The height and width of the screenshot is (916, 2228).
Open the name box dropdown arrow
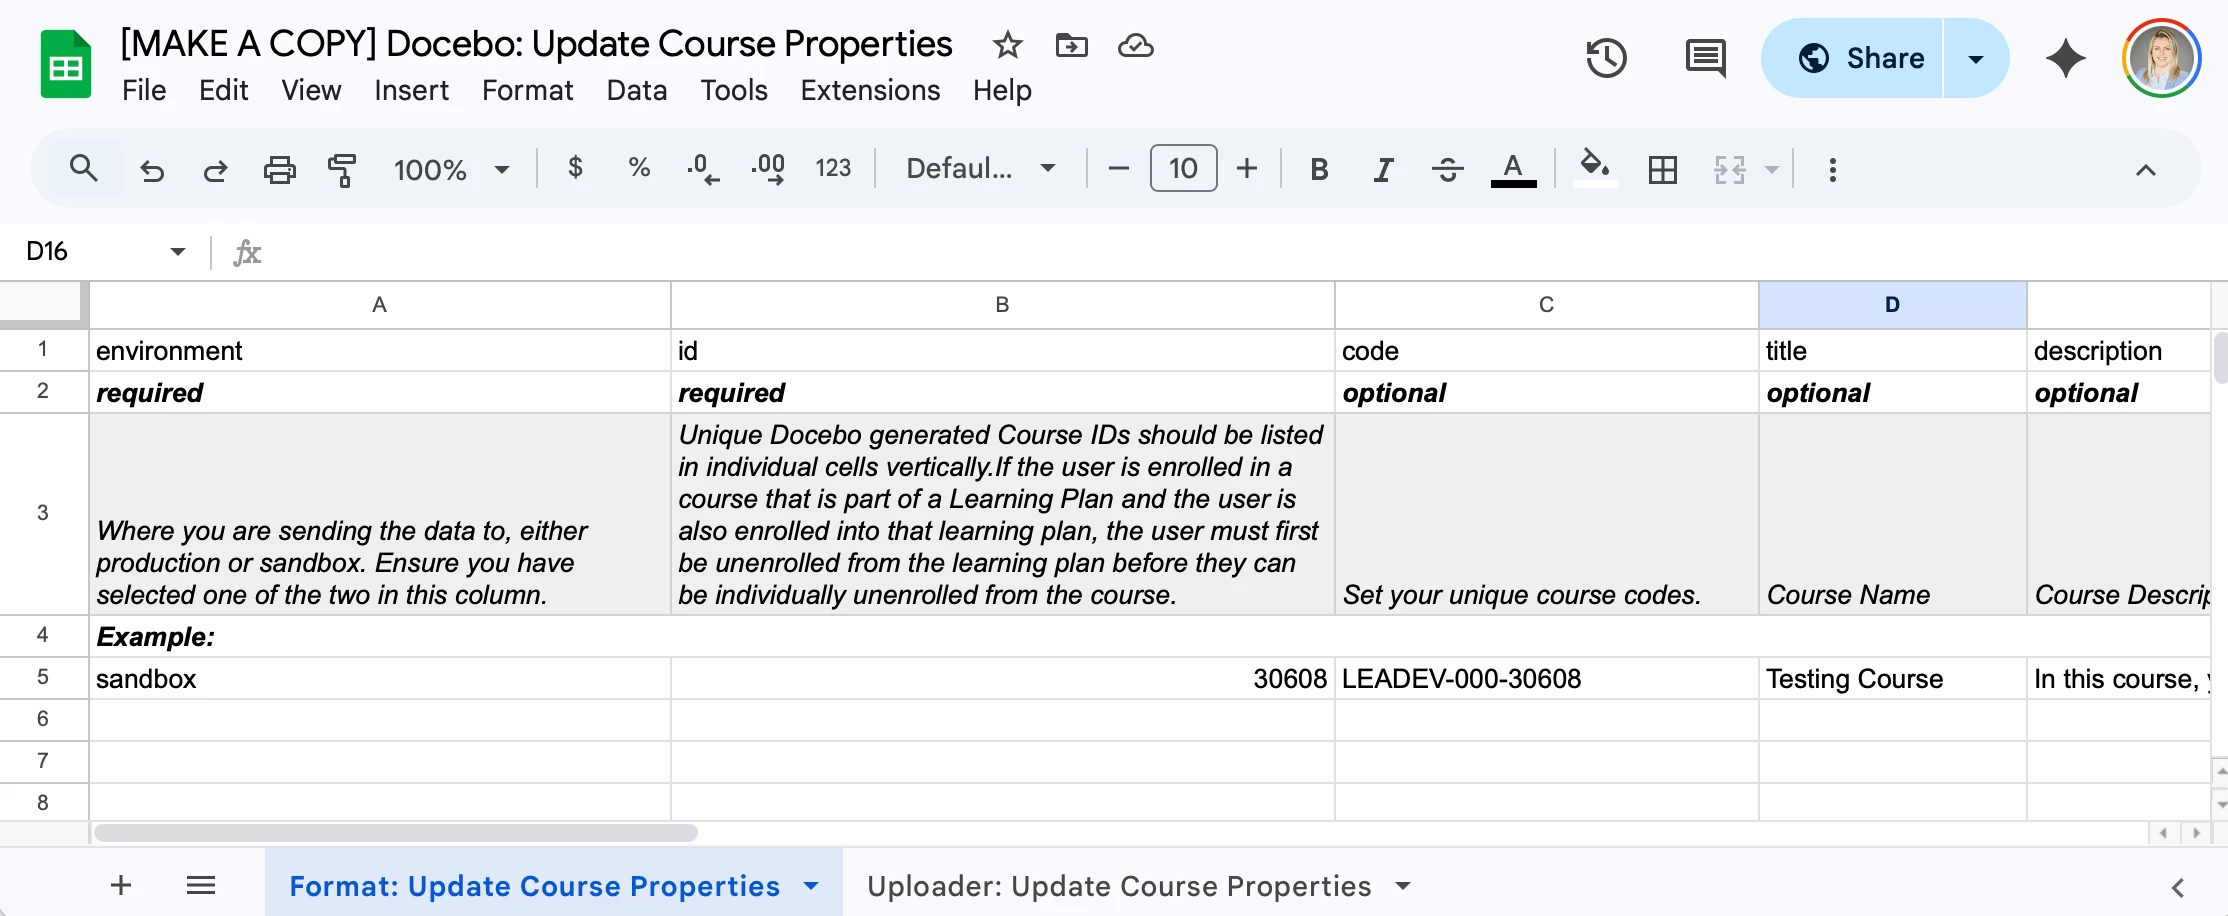click(x=178, y=251)
